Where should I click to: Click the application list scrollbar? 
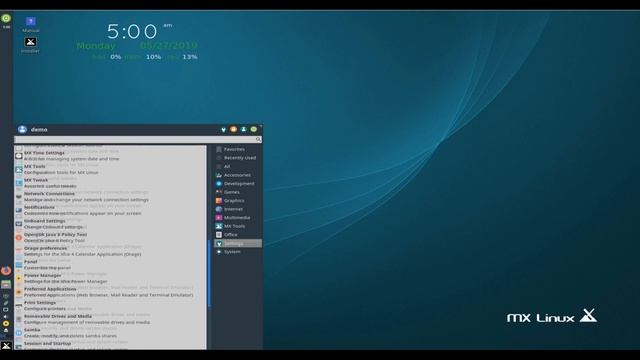(209, 273)
